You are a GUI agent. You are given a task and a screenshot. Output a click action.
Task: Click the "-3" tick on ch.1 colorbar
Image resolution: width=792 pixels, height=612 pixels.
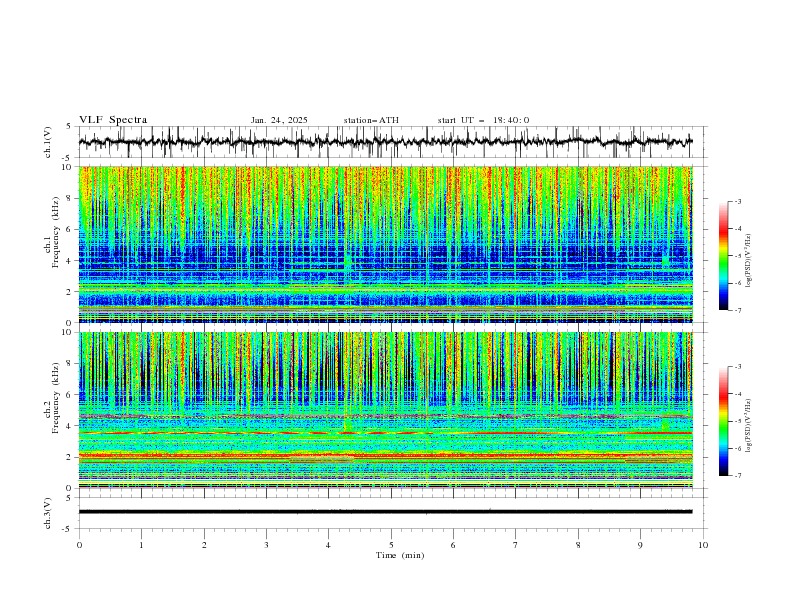[x=738, y=201]
